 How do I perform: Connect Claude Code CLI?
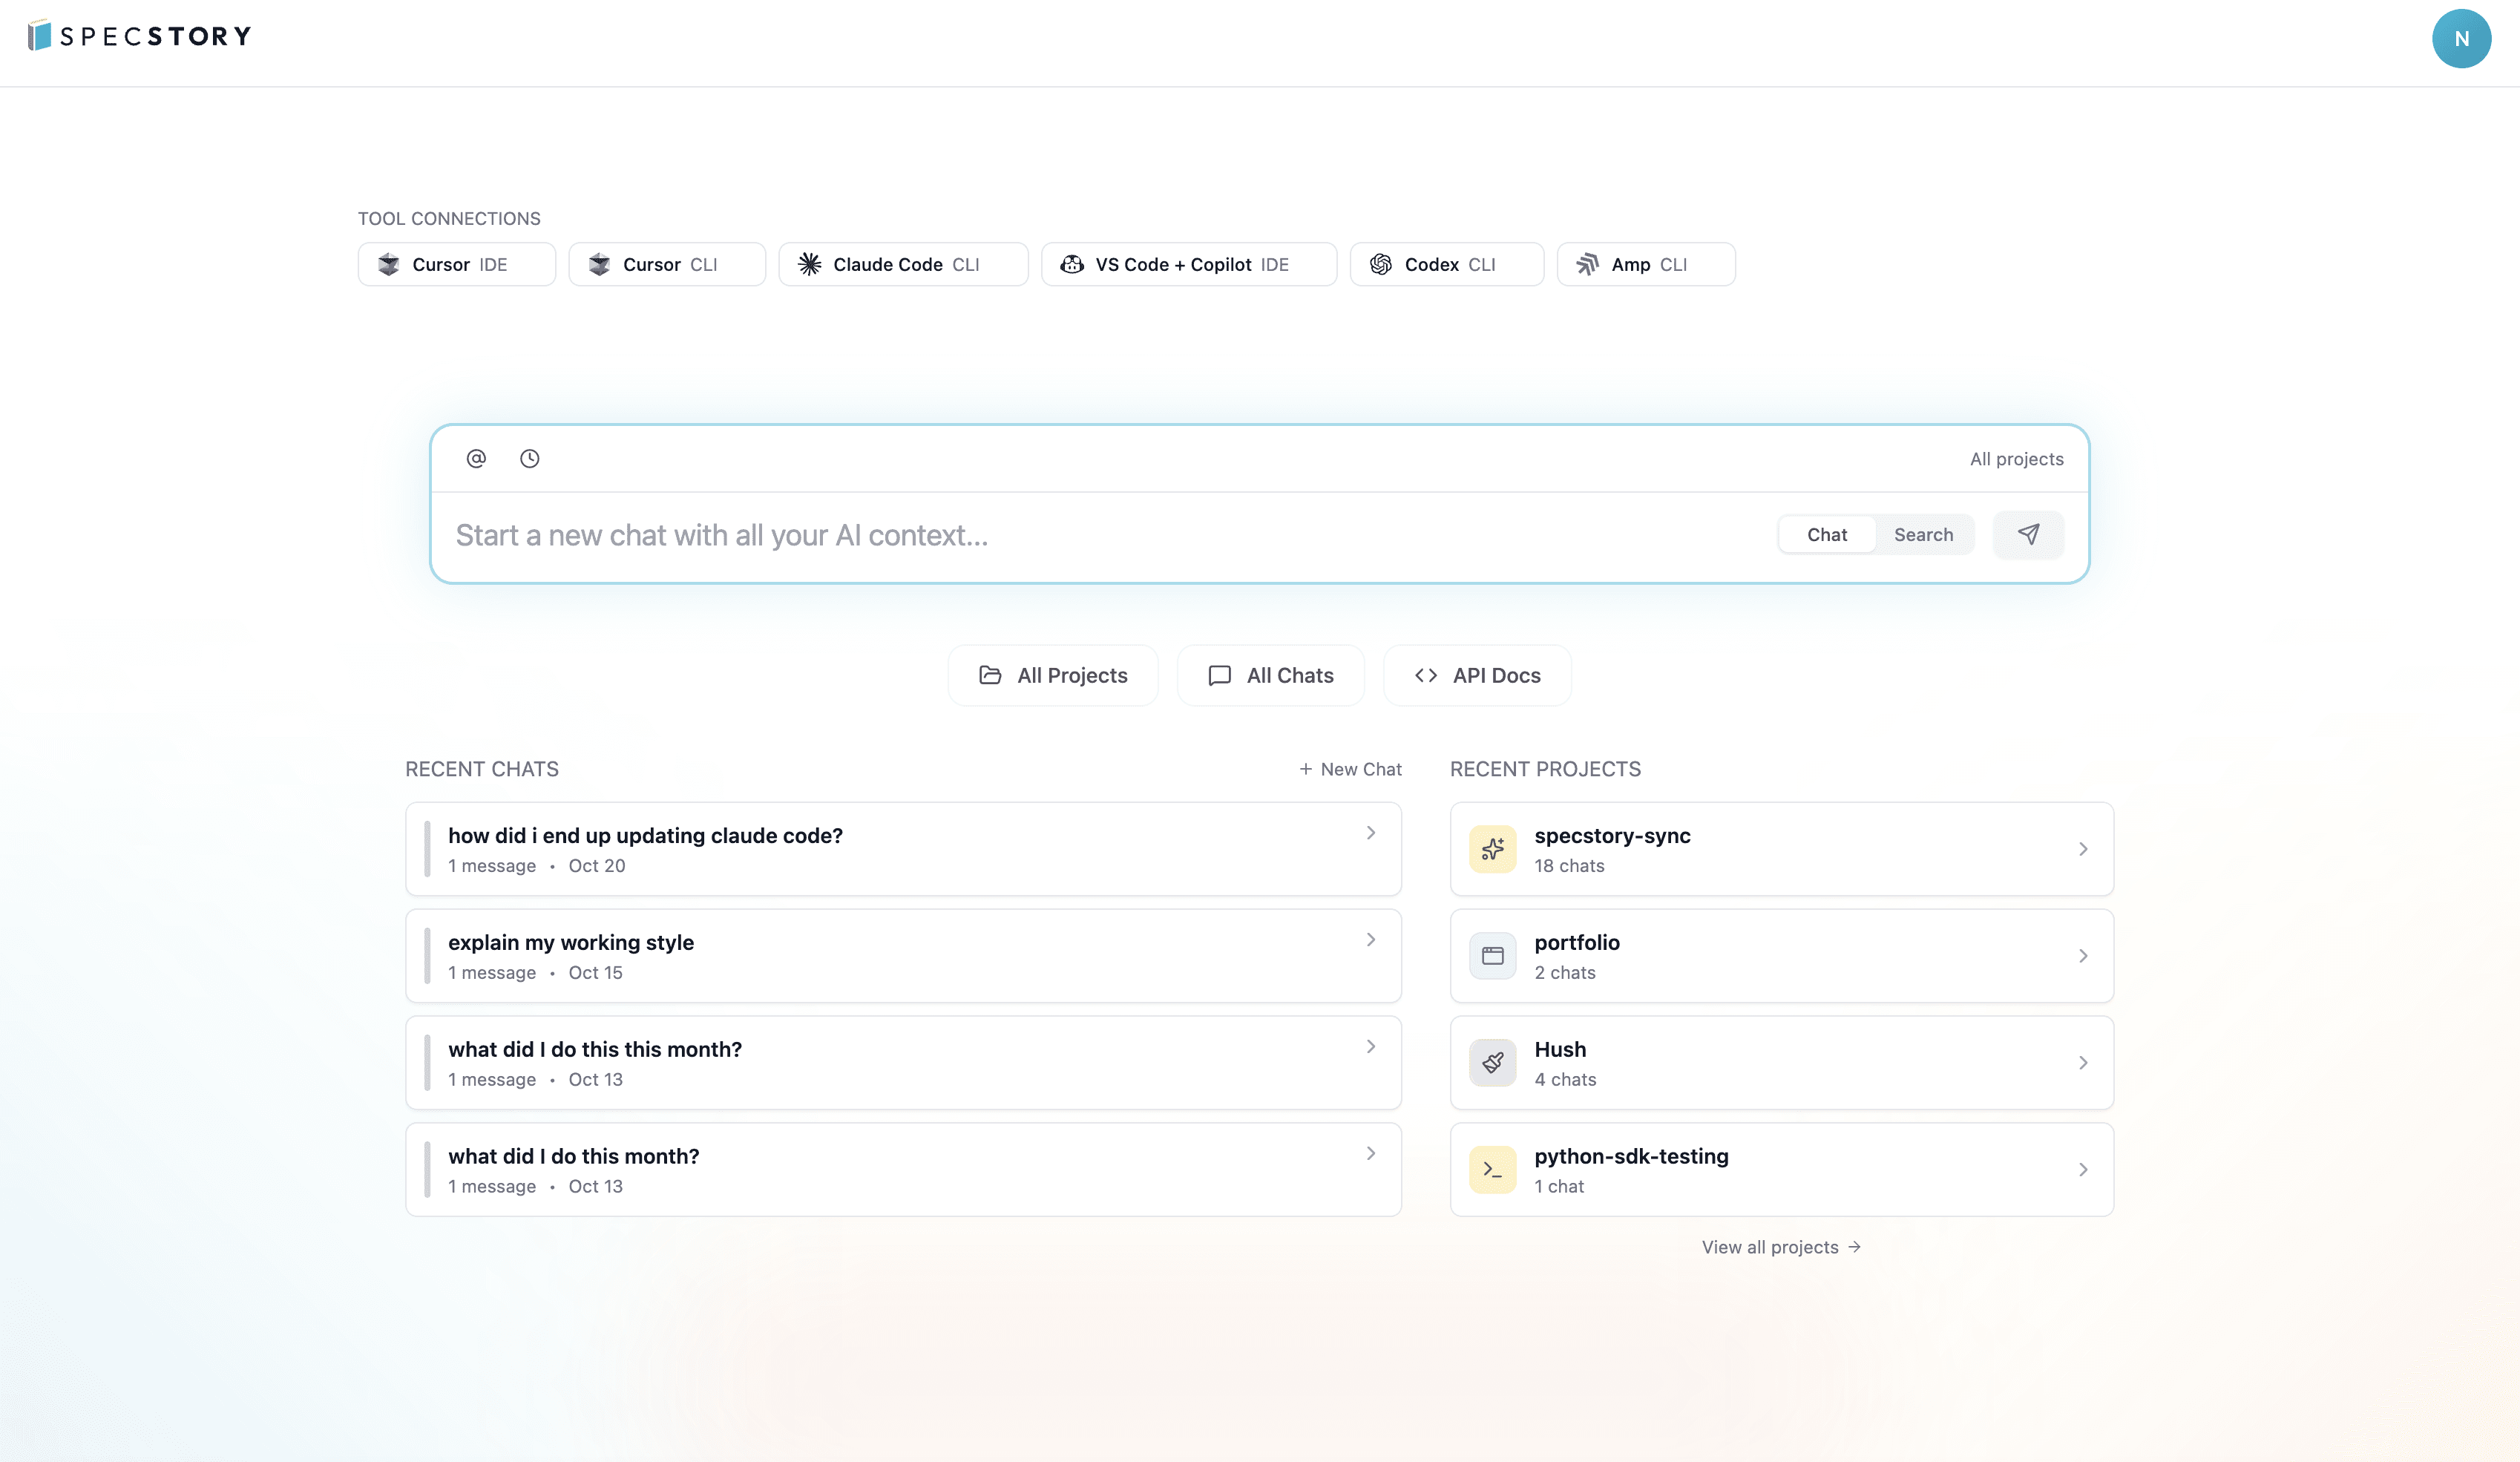pos(902,264)
